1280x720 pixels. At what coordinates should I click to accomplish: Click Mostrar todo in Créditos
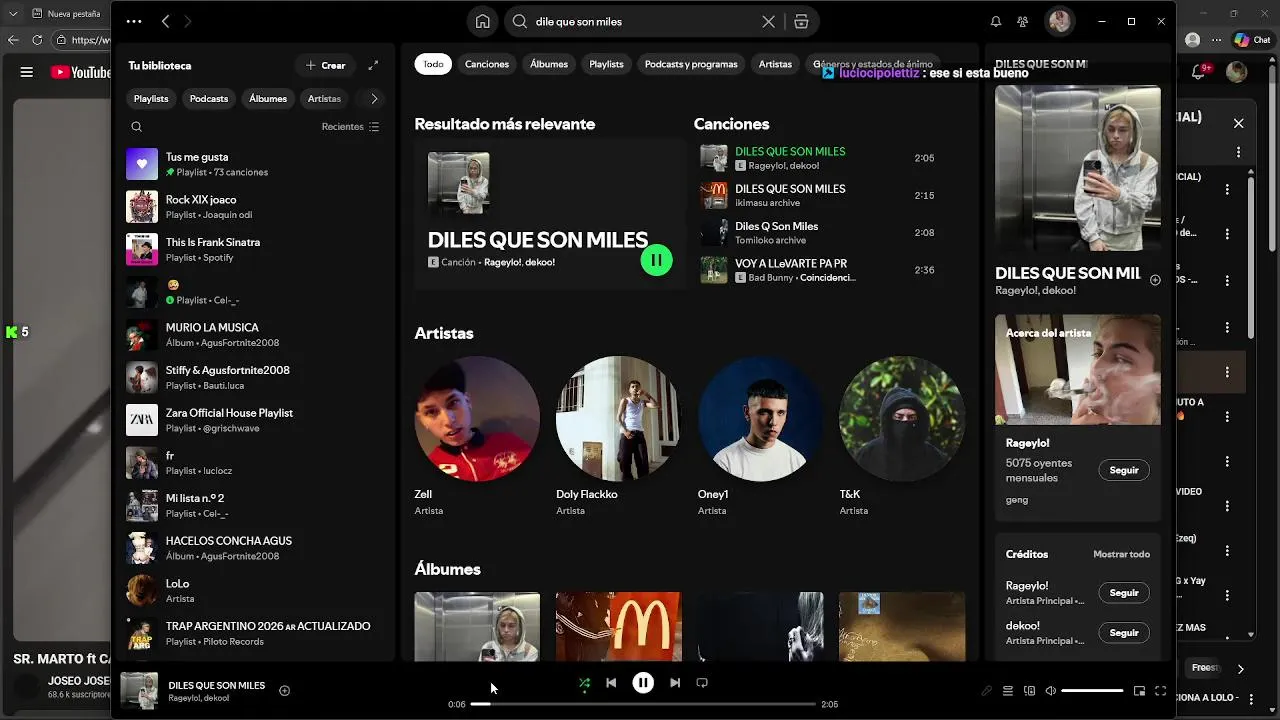(1121, 554)
